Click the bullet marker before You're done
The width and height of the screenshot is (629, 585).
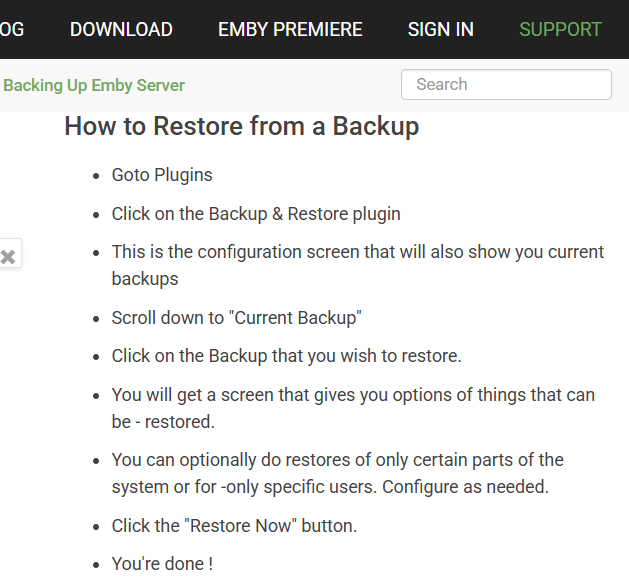pyautogui.click(x=96, y=565)
